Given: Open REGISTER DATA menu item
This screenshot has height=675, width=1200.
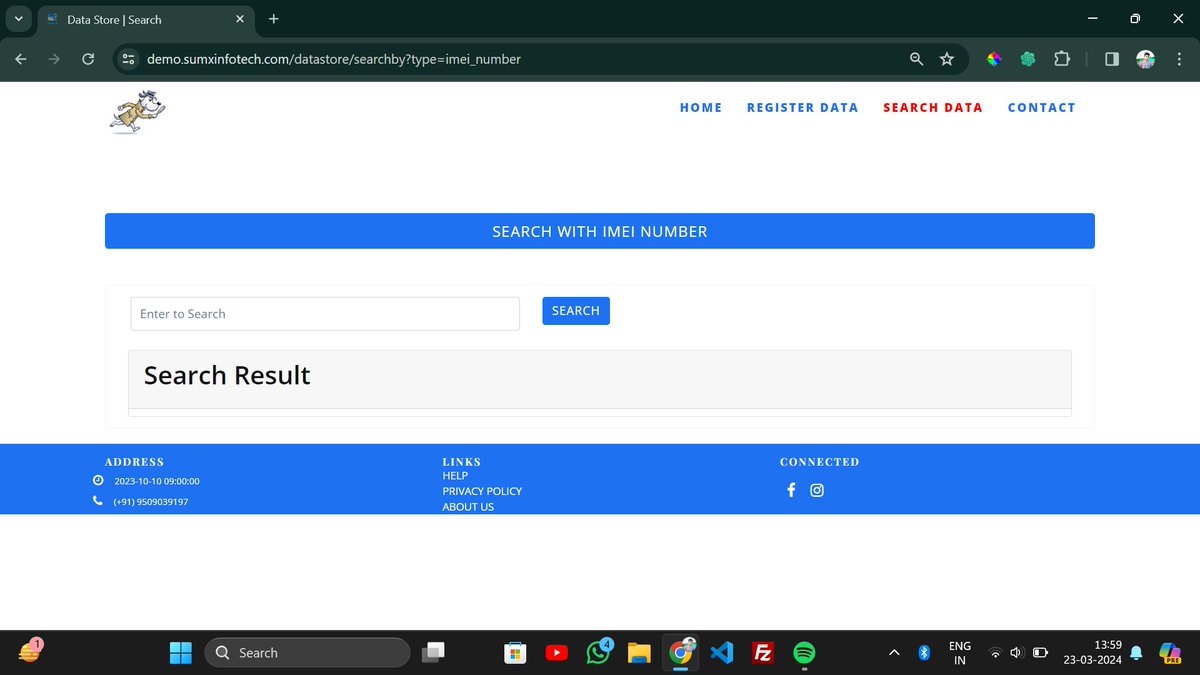Looking at the screenshot, I should [x=803, y=107].
